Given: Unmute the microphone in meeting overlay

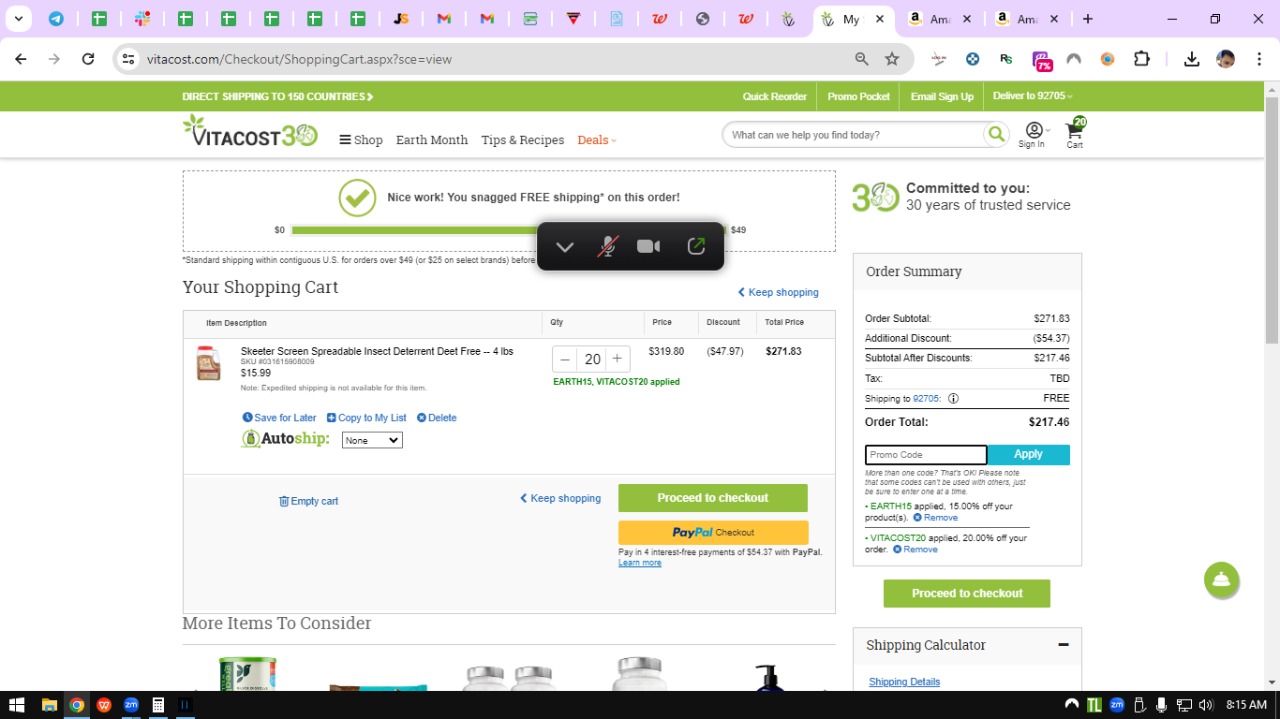Looking at the screenshot, I should [x=607, y=247].
